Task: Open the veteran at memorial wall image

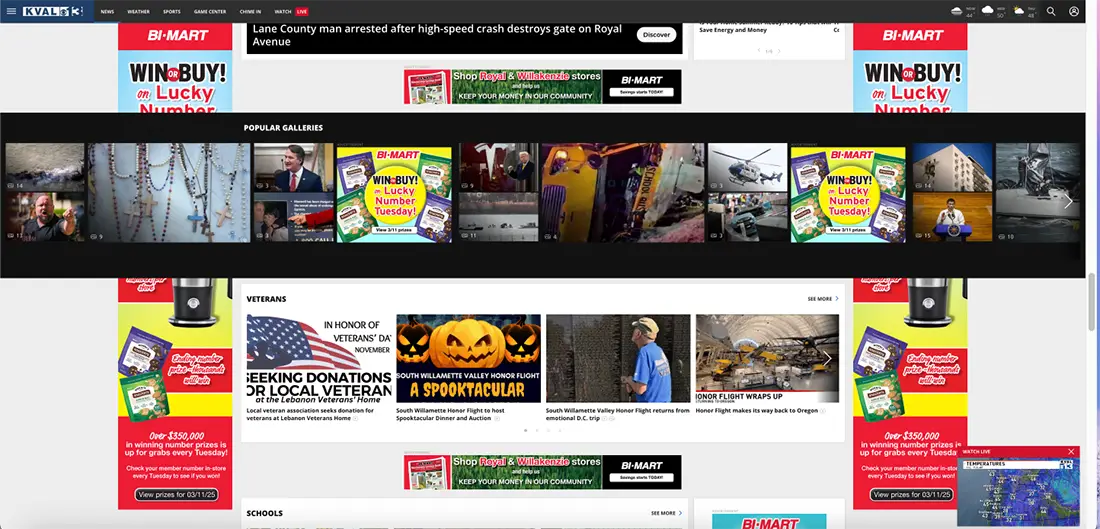Action: [x=618, y=359]
